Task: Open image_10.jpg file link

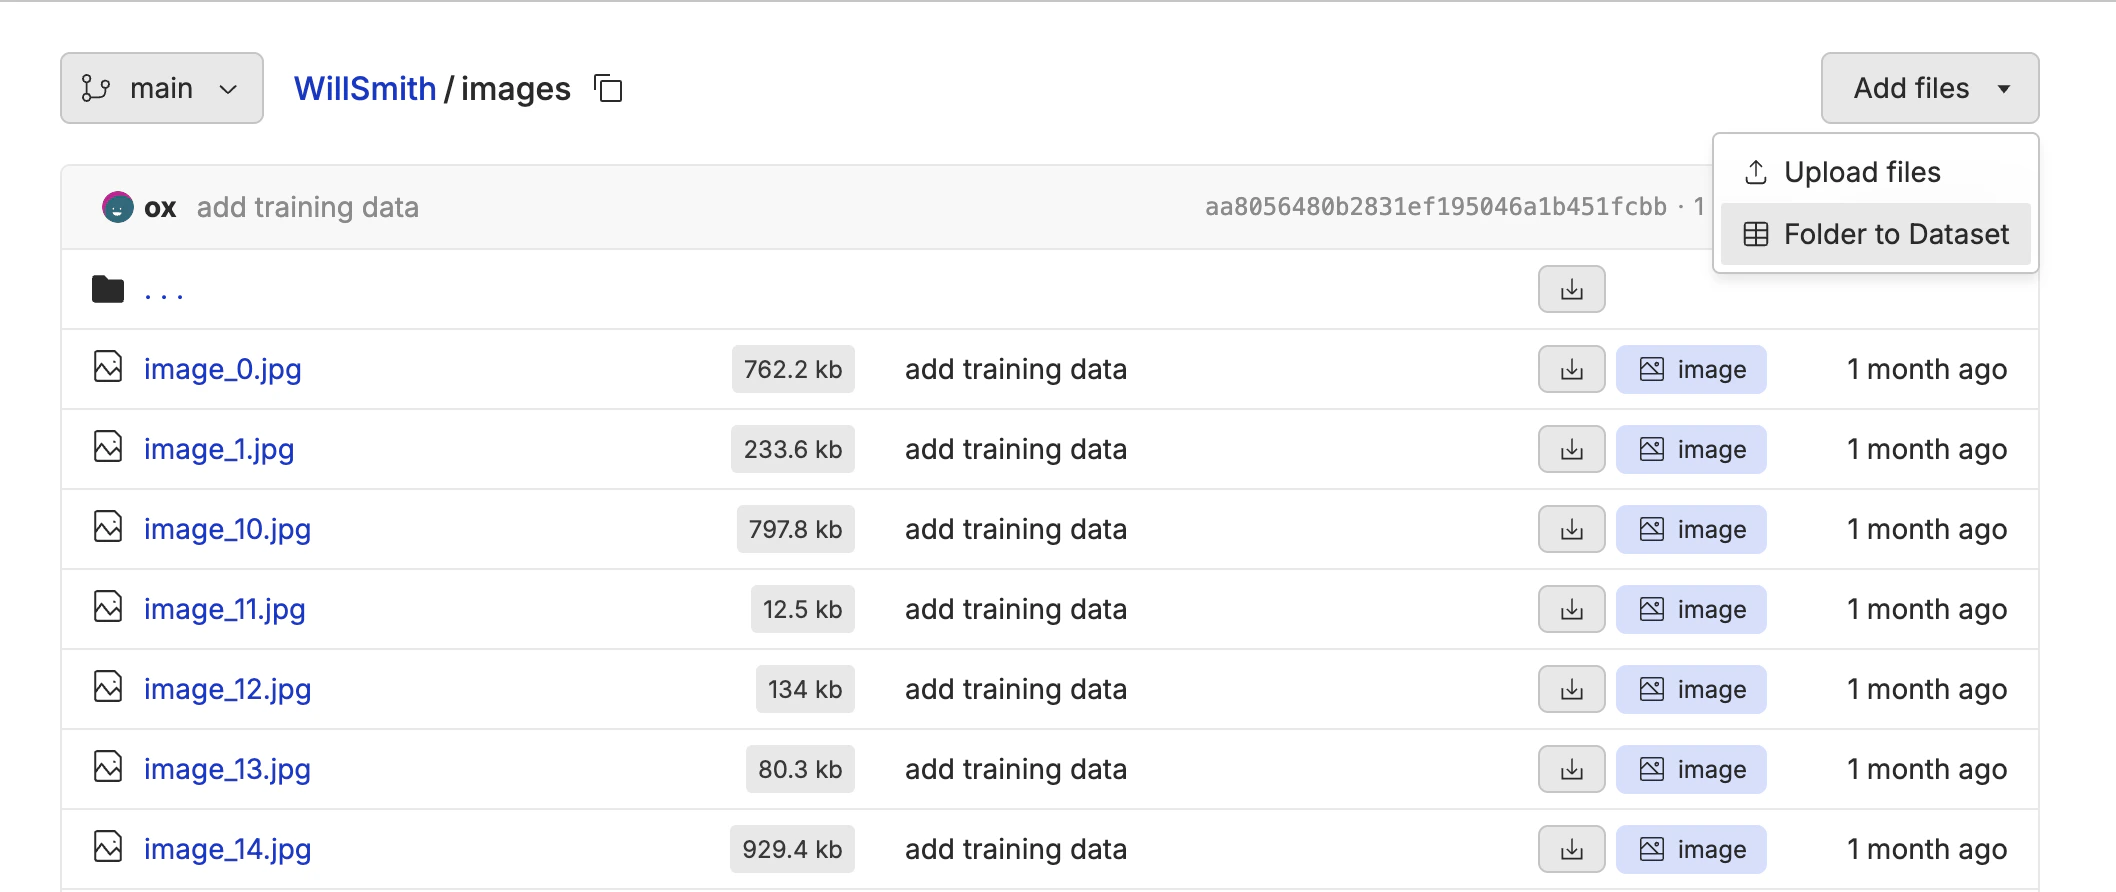Action: tap(227, 529)
